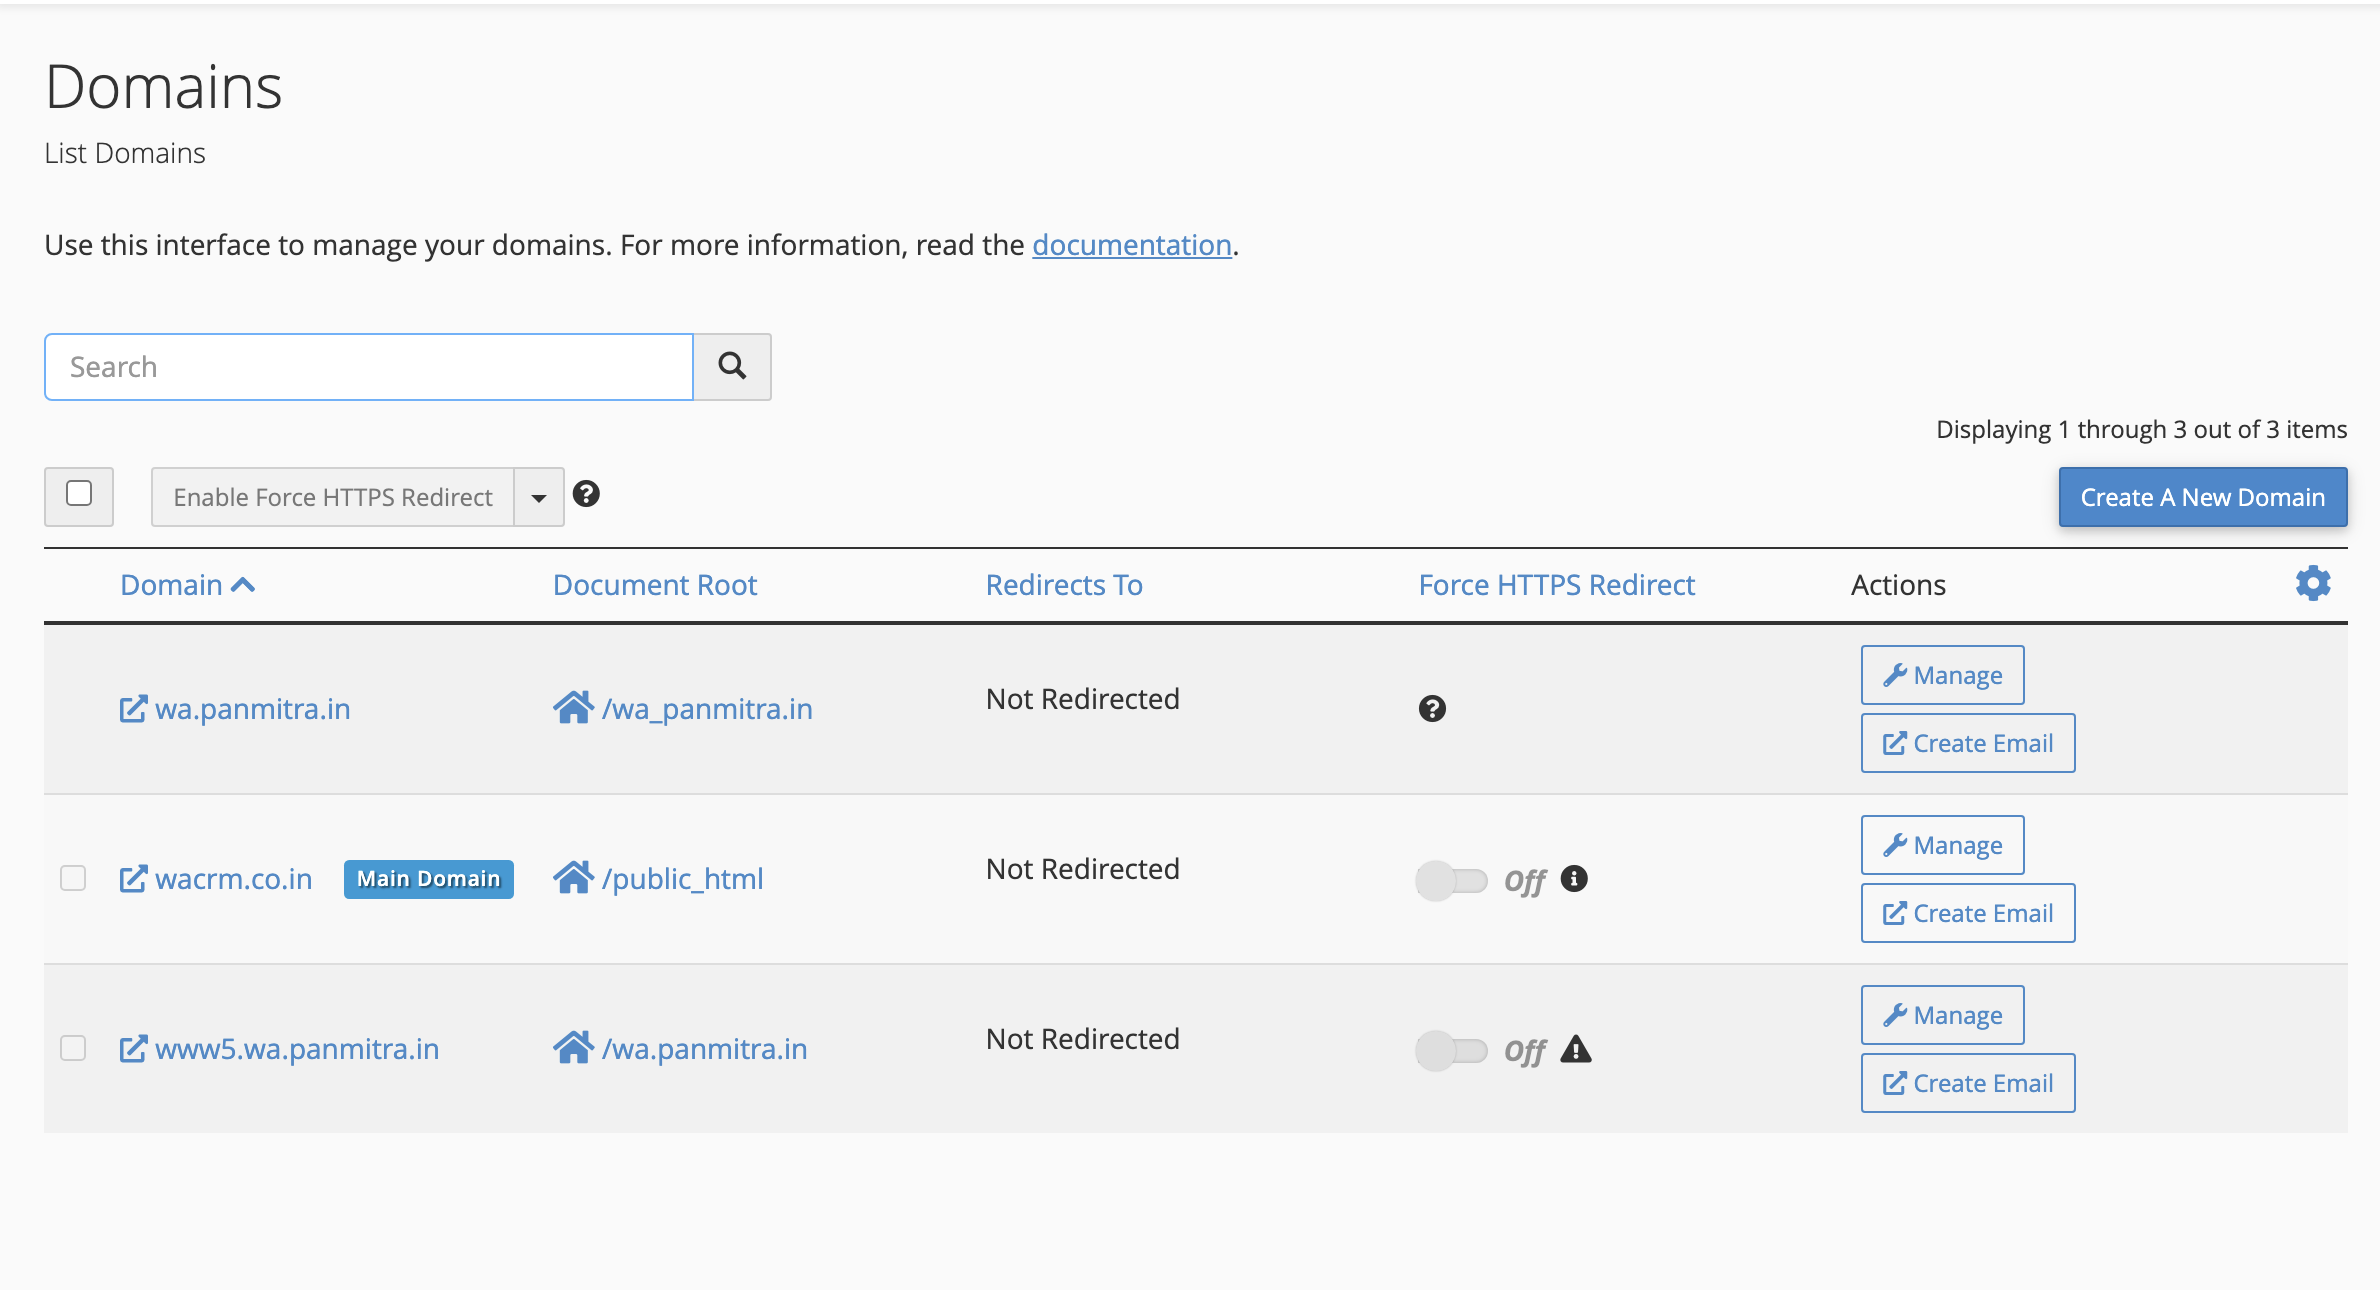Toggle Force HTTPS Redirect for wacrm.co.in
The width and height of the screenshot is (2380, 1290).
[1451, 880]
